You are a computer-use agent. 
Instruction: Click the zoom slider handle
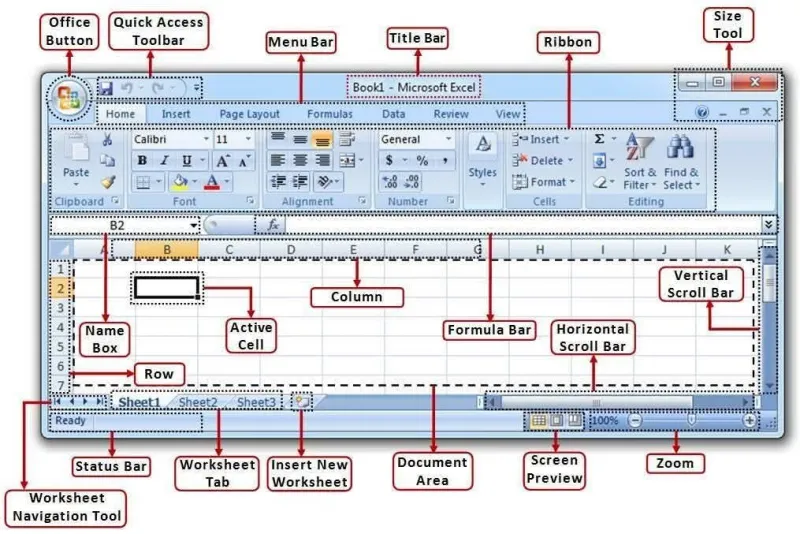point(691,420)
